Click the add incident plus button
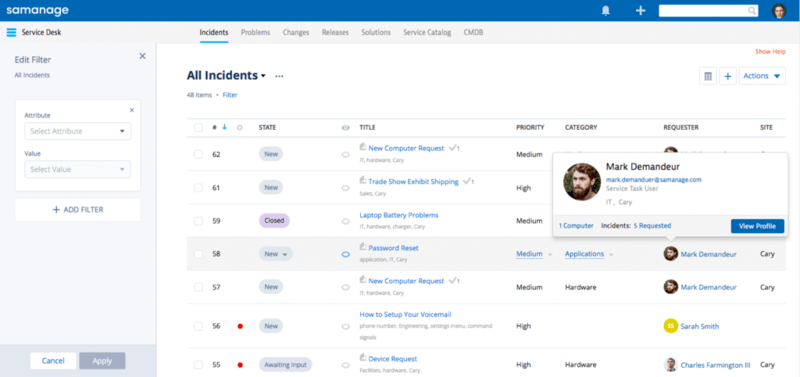Image resolution: width=800 pixels, height=377 pixels. [728, 76]
